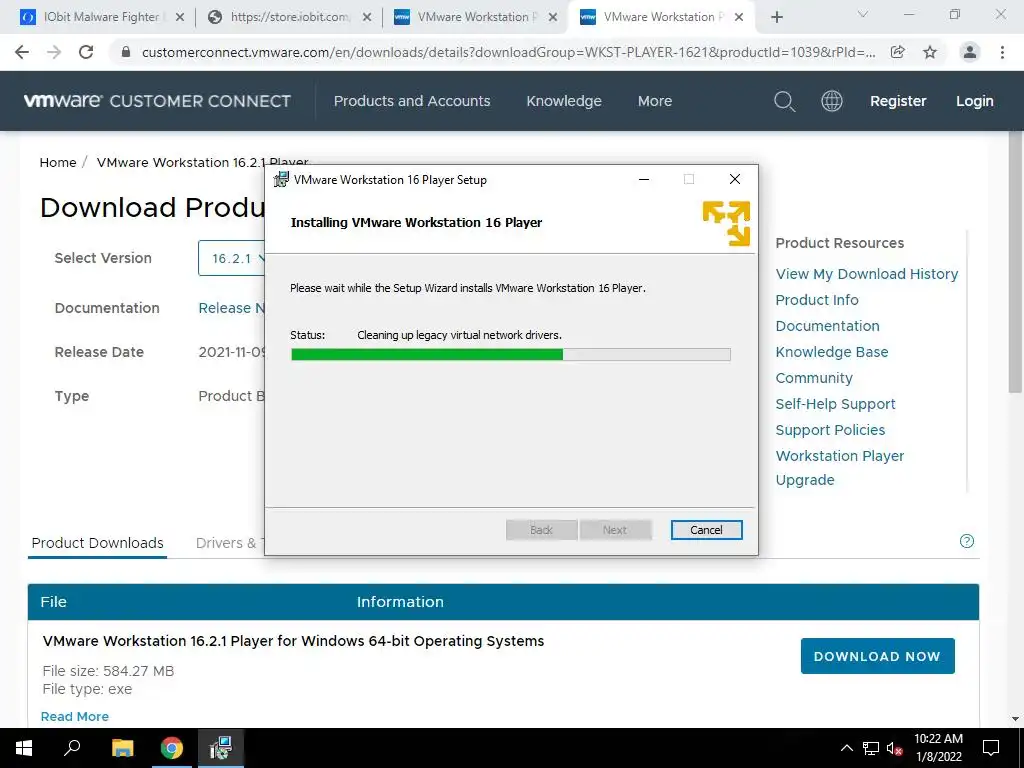Click the globe language icon
The height and width of the screenshot is (768, 1024).
[831, 101]
